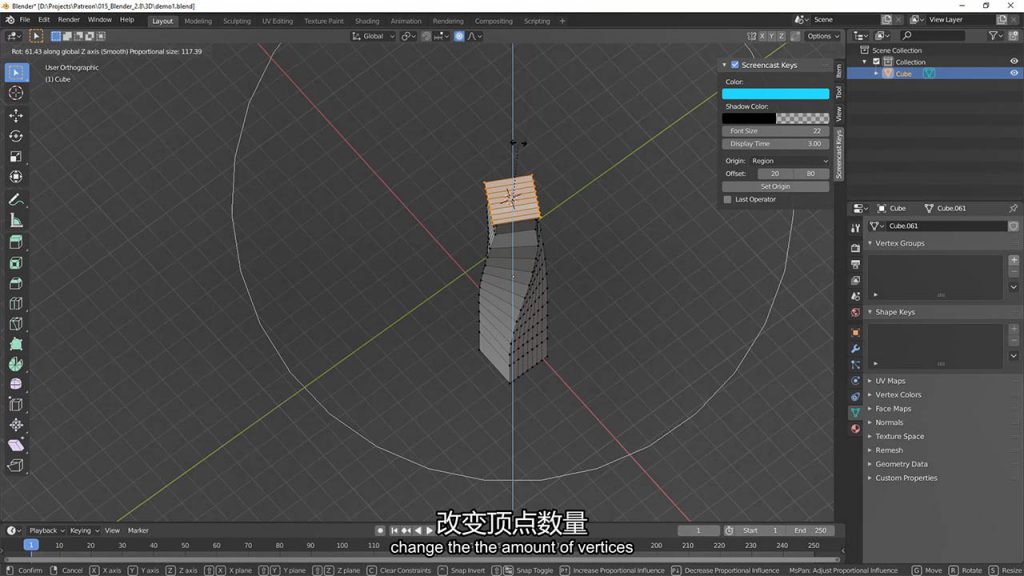Select the Measure tool
Image resolution: width=1024 pixels, height=576 pixels.
pos(16,221)
